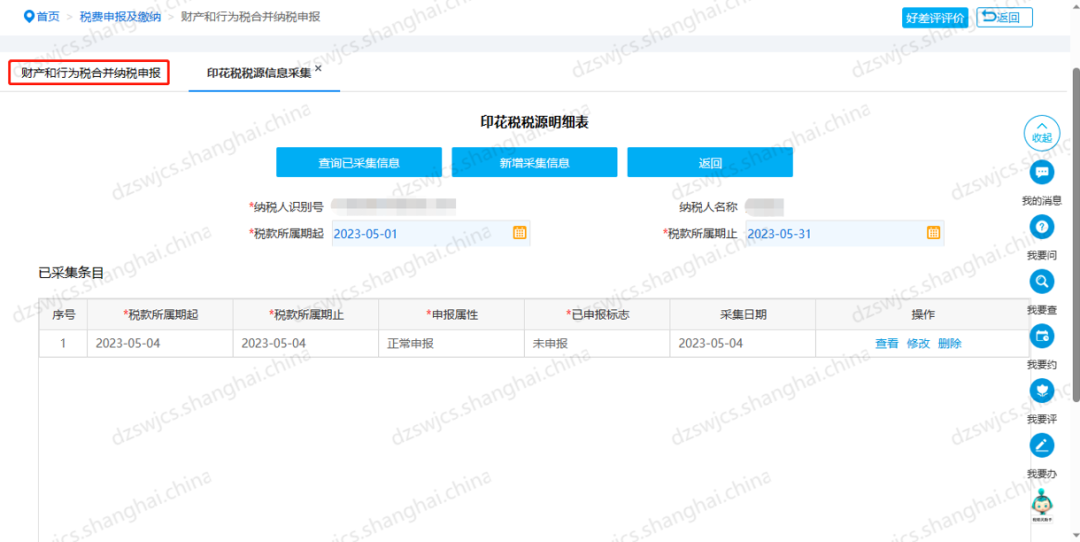The height and width of the screenshot is (542, 1080).
Task: Click the 税款所属期起 date field
Action: click(430, 233)
